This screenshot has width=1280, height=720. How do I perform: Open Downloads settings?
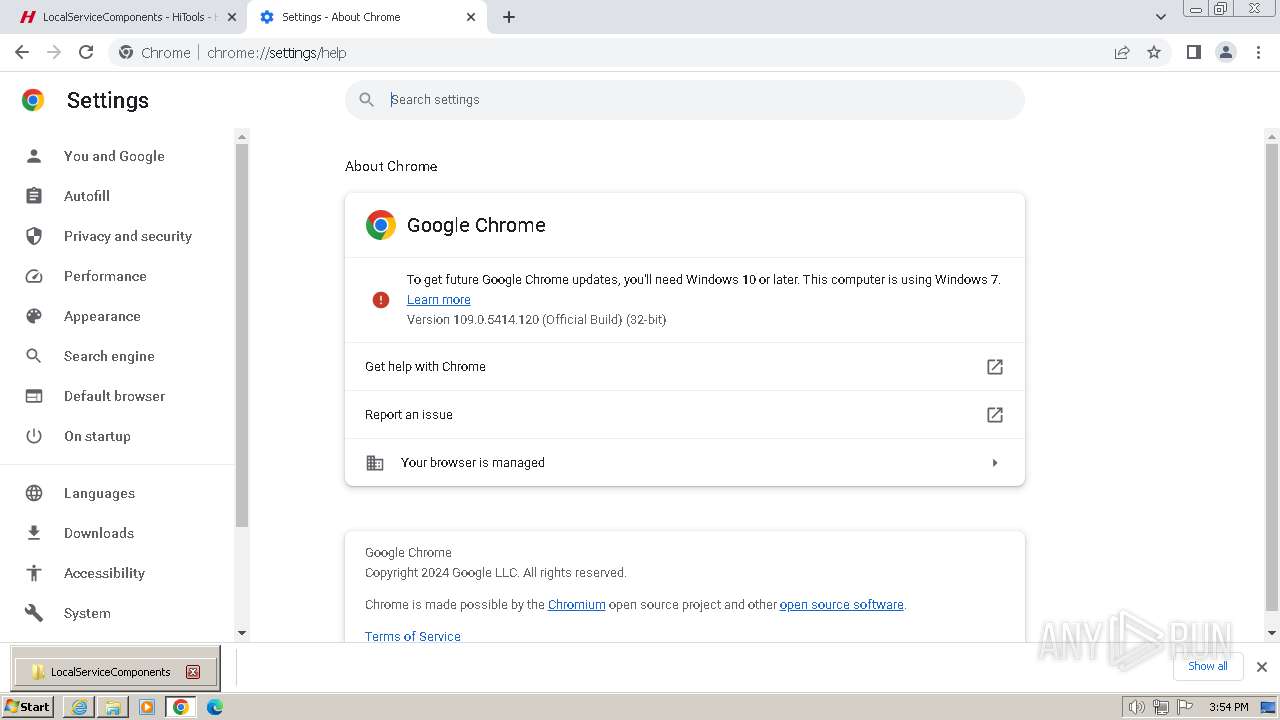99,533
